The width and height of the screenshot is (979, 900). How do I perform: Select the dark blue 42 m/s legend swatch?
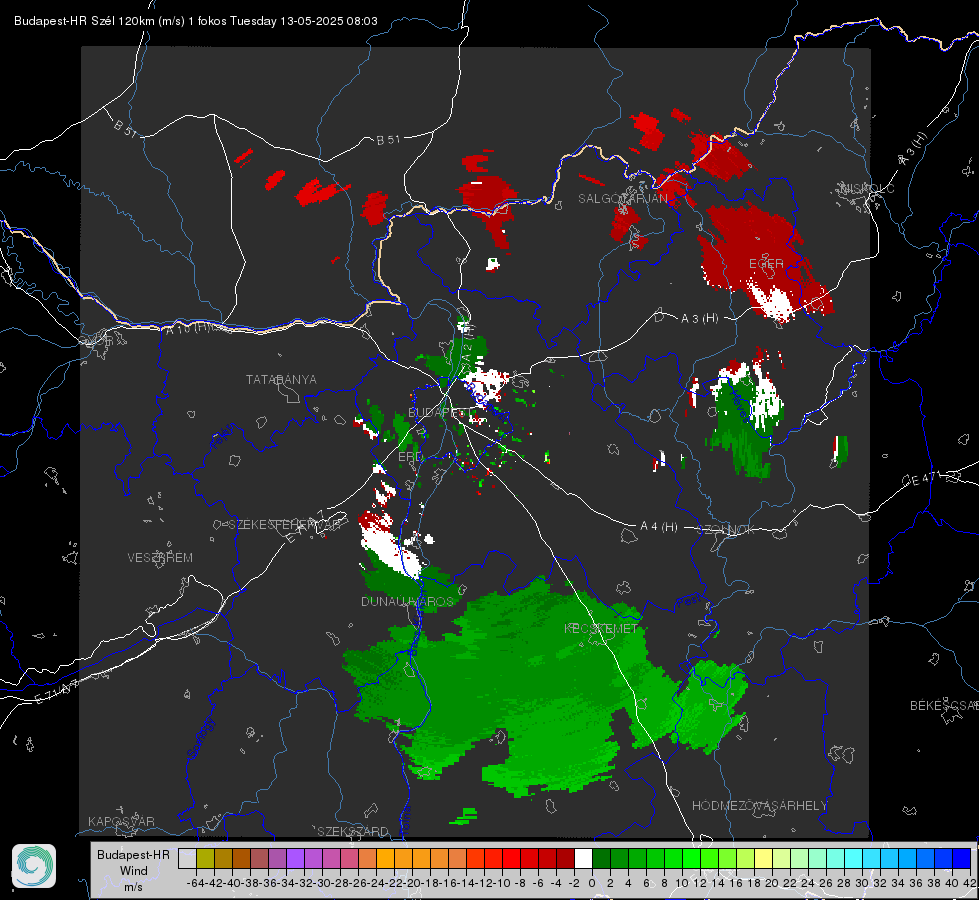962,858
